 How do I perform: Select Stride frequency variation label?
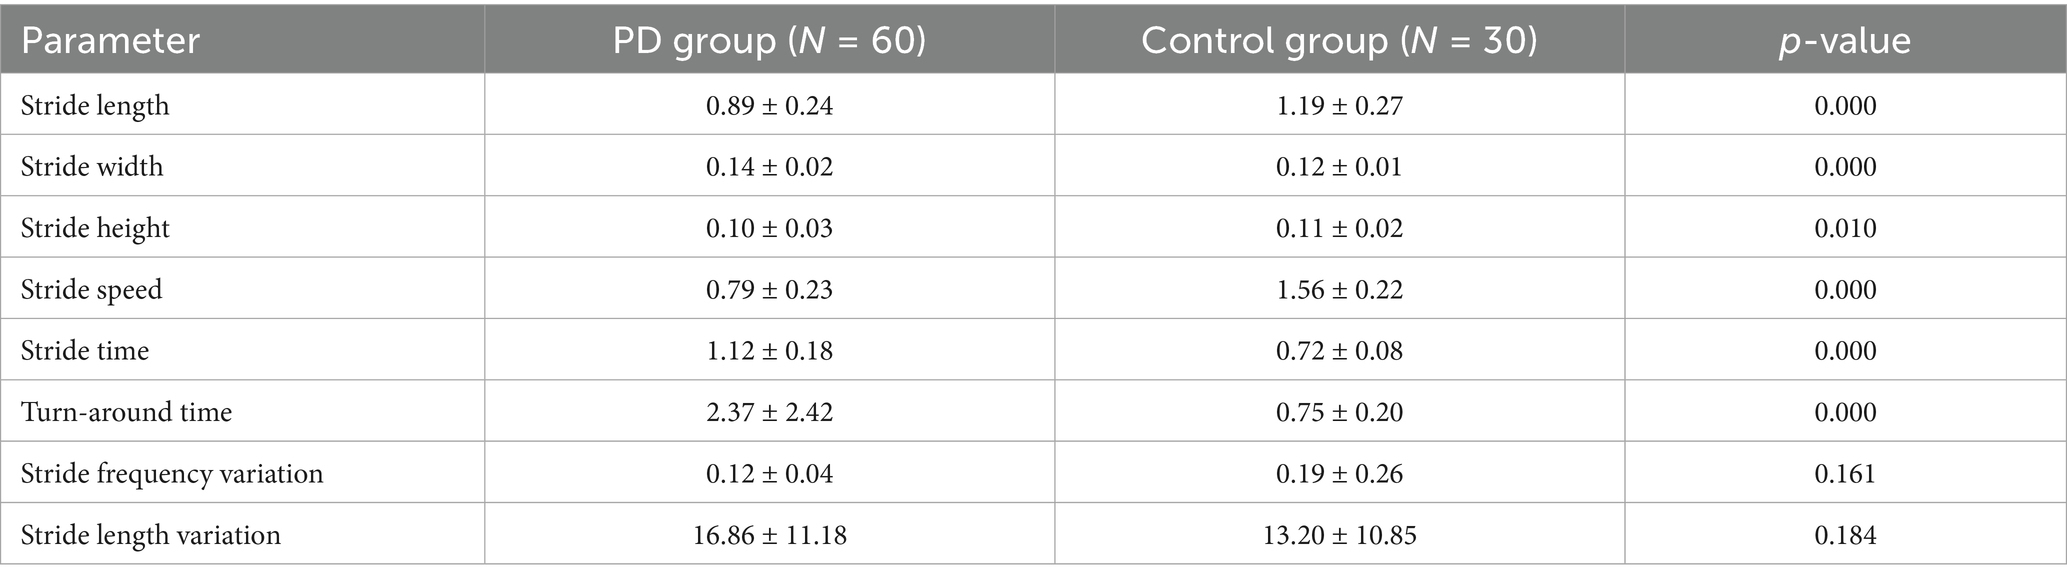(x=172, y=474)
